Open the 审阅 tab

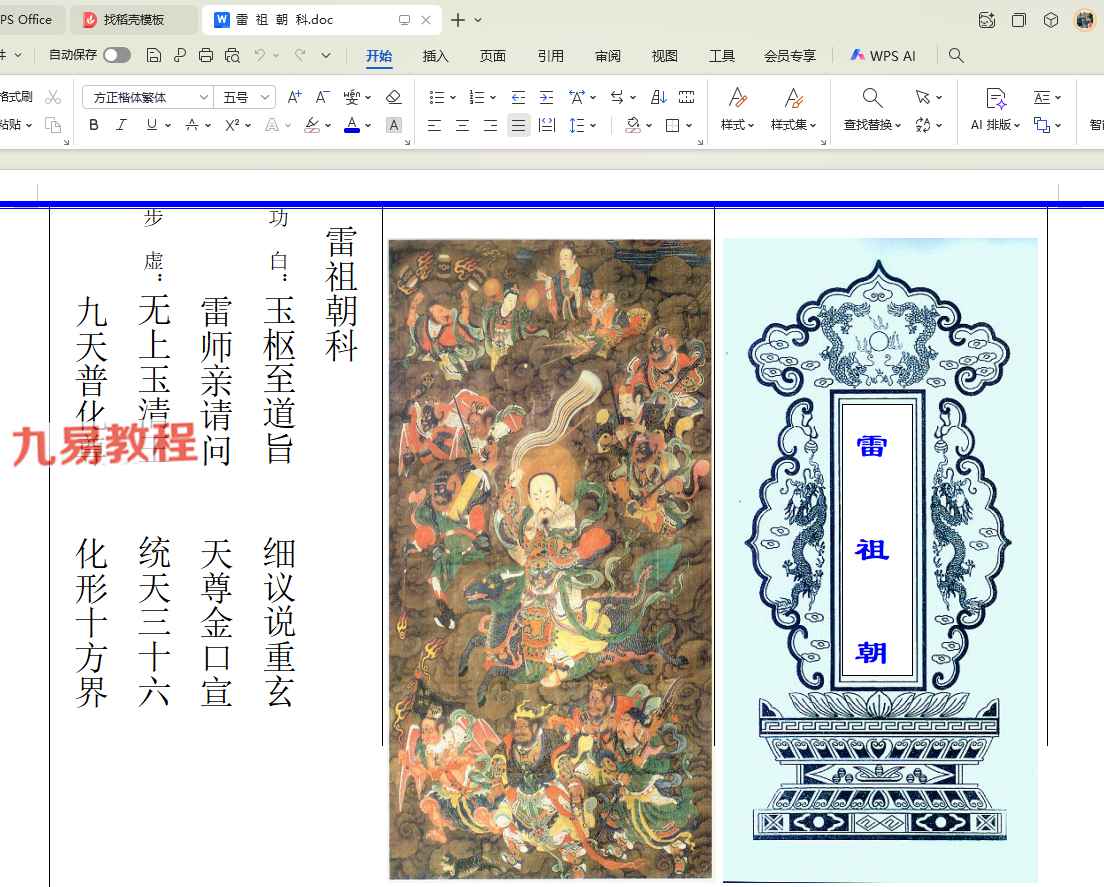click(607, 55)
